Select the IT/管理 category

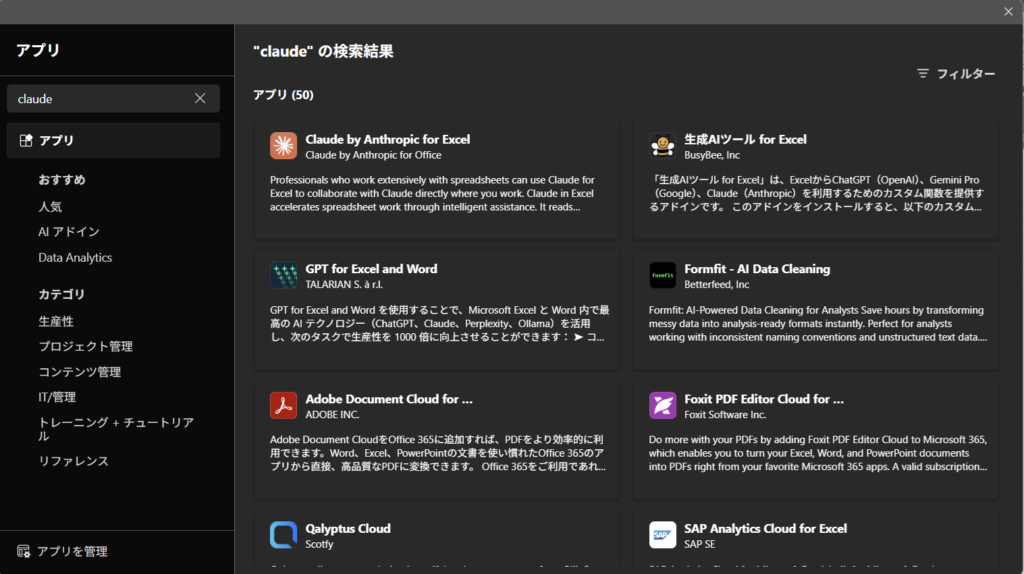57,397
